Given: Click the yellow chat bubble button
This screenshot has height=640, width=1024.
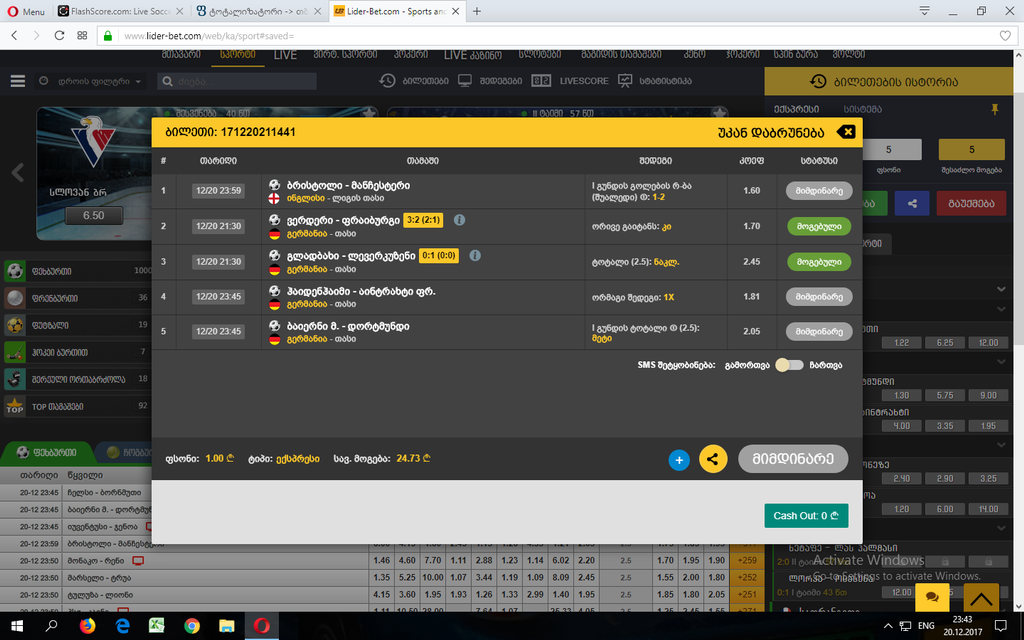Looking at the screenshot, I should (x=932, y=597).
